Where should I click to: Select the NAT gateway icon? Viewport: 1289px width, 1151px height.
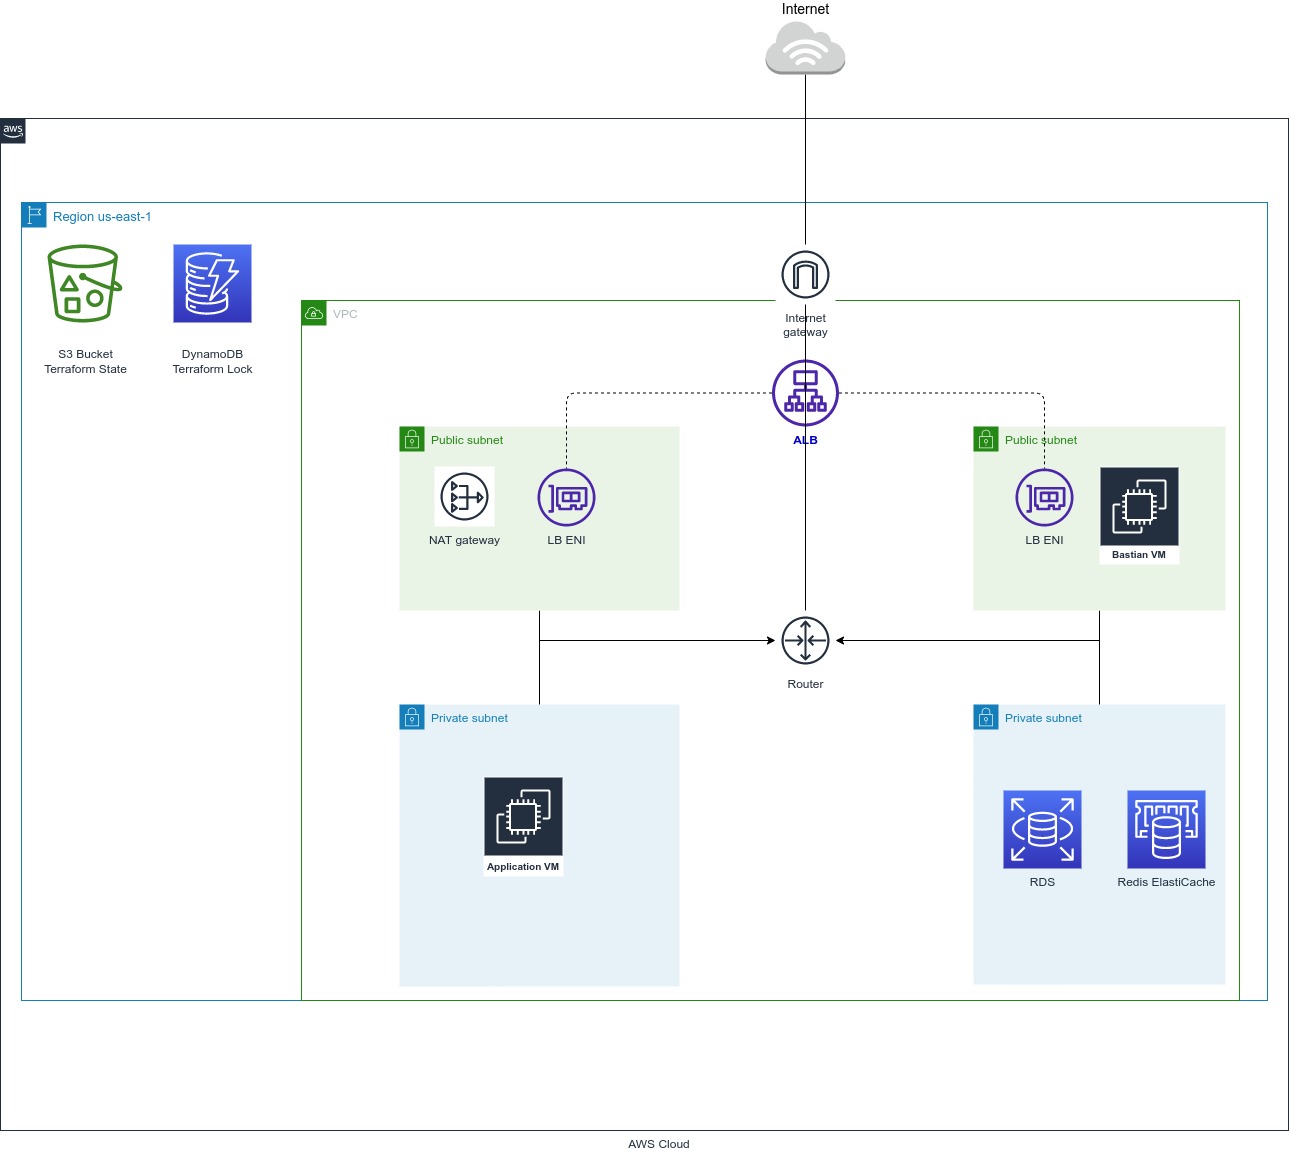coord(464,497)
